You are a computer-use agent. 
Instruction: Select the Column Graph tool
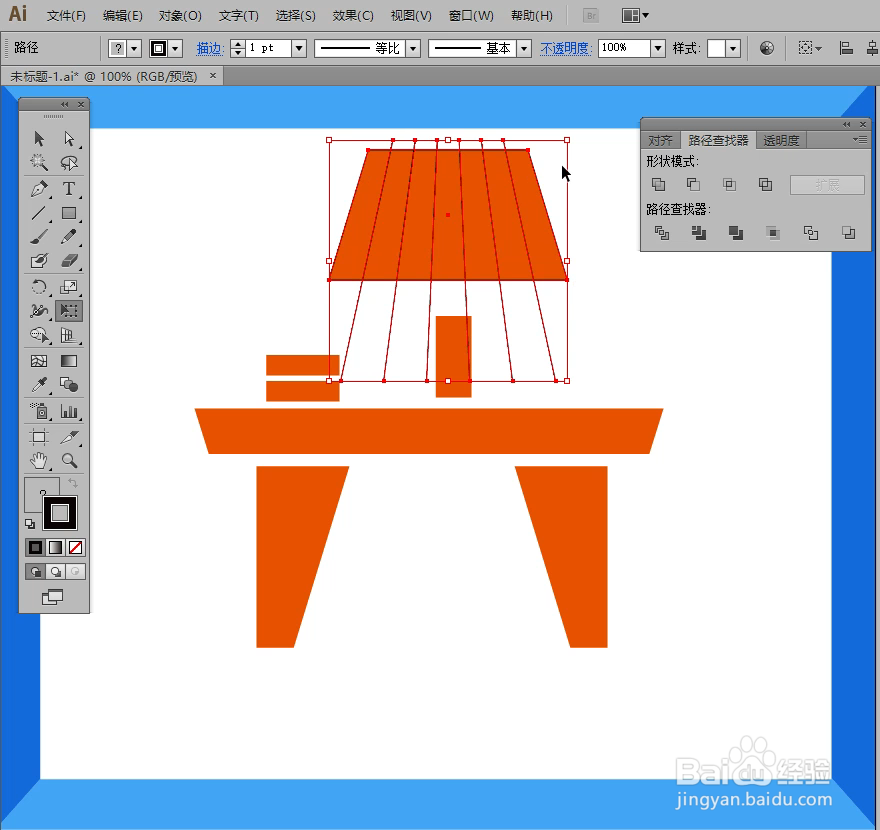tap(69, 411)
